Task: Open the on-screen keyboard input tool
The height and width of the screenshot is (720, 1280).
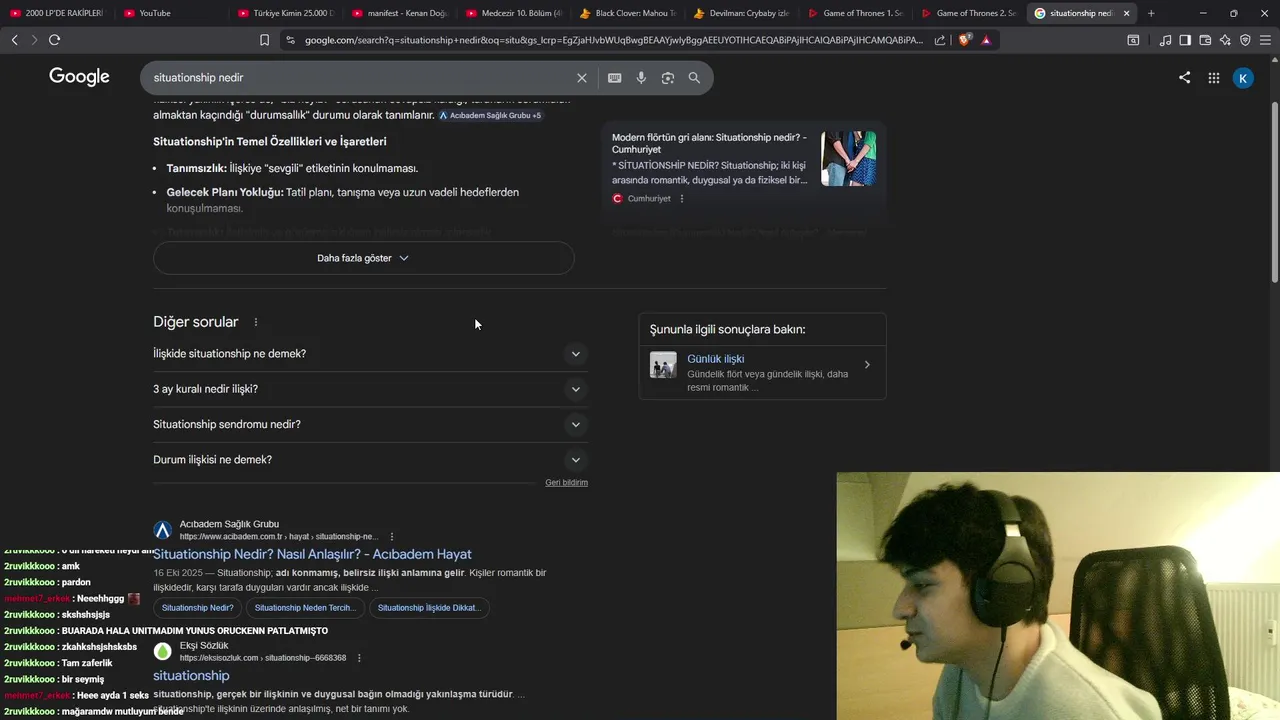Action: coord(614,78)
